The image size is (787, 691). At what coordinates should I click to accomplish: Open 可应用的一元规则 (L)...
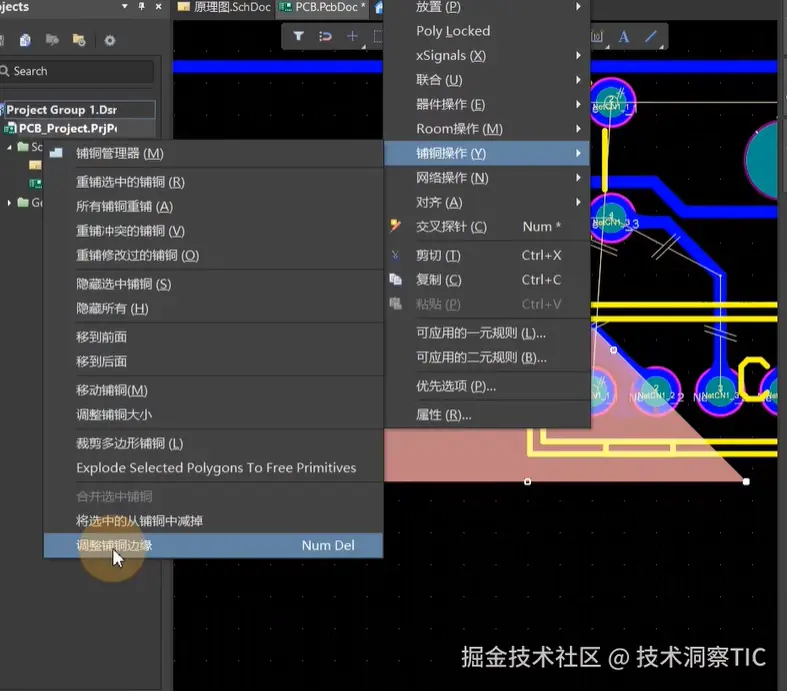pos(487,333)
